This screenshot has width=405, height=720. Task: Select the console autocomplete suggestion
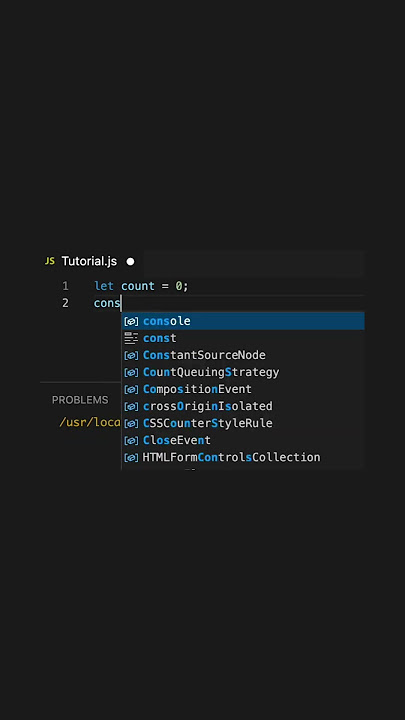(243, 321)
